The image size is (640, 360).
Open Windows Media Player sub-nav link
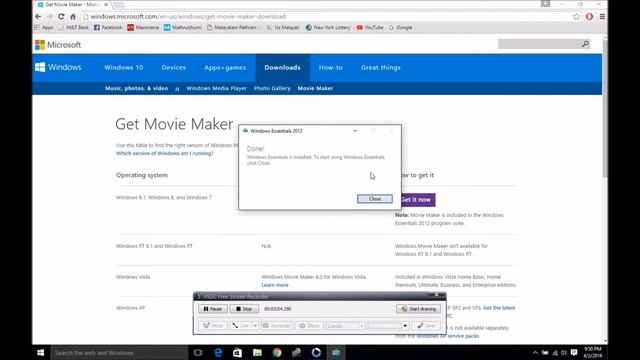click(x=216, y=88)
